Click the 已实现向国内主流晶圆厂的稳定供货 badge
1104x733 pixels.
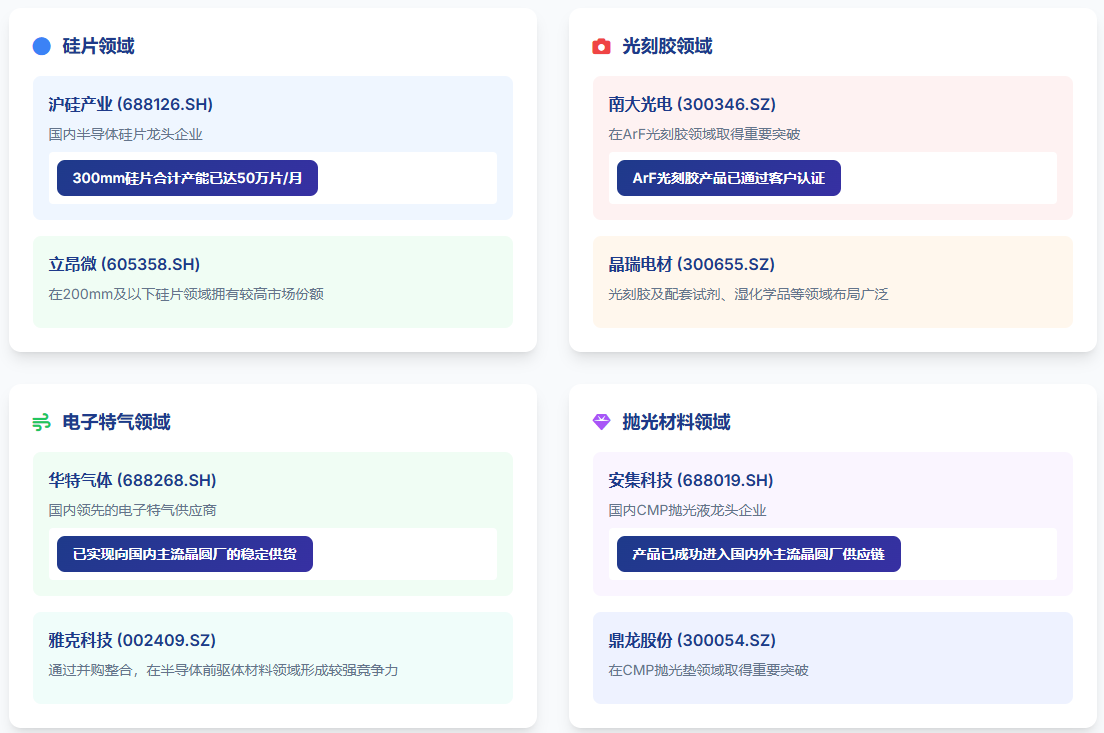[184, 554]
